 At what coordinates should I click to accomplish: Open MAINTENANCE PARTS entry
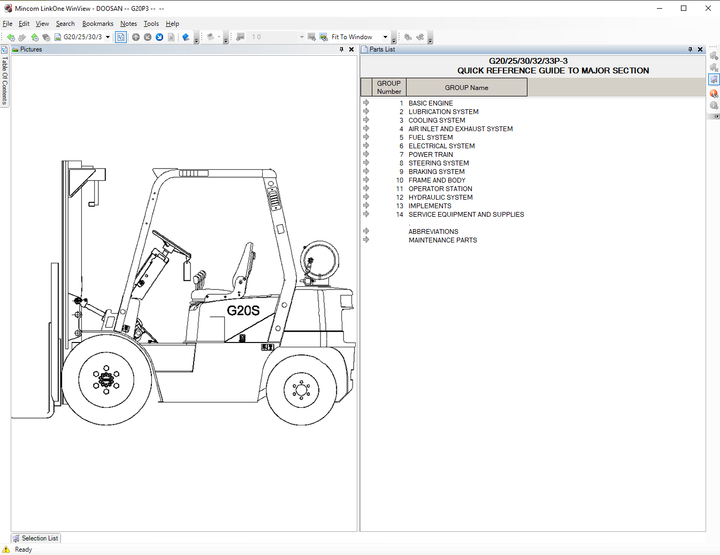click(443, 240)
